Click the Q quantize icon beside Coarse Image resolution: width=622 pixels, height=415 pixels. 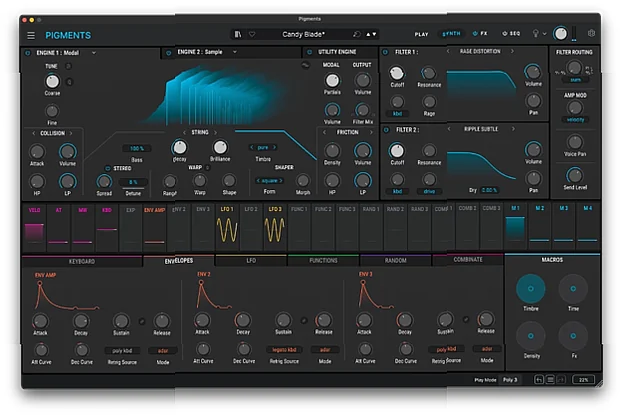coord(69,82)
